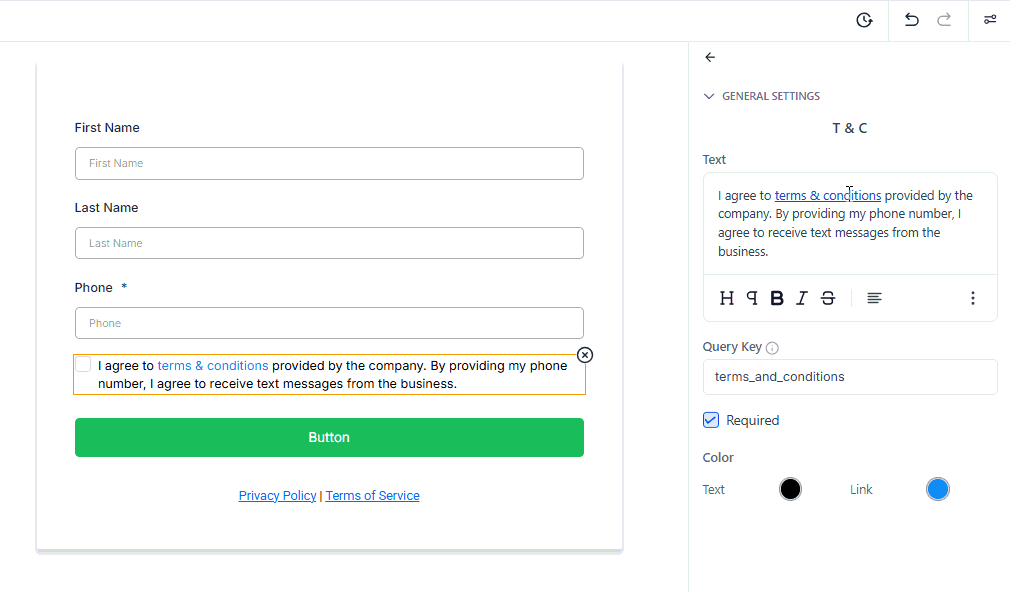Go back using the left arrow

(710, 57)
